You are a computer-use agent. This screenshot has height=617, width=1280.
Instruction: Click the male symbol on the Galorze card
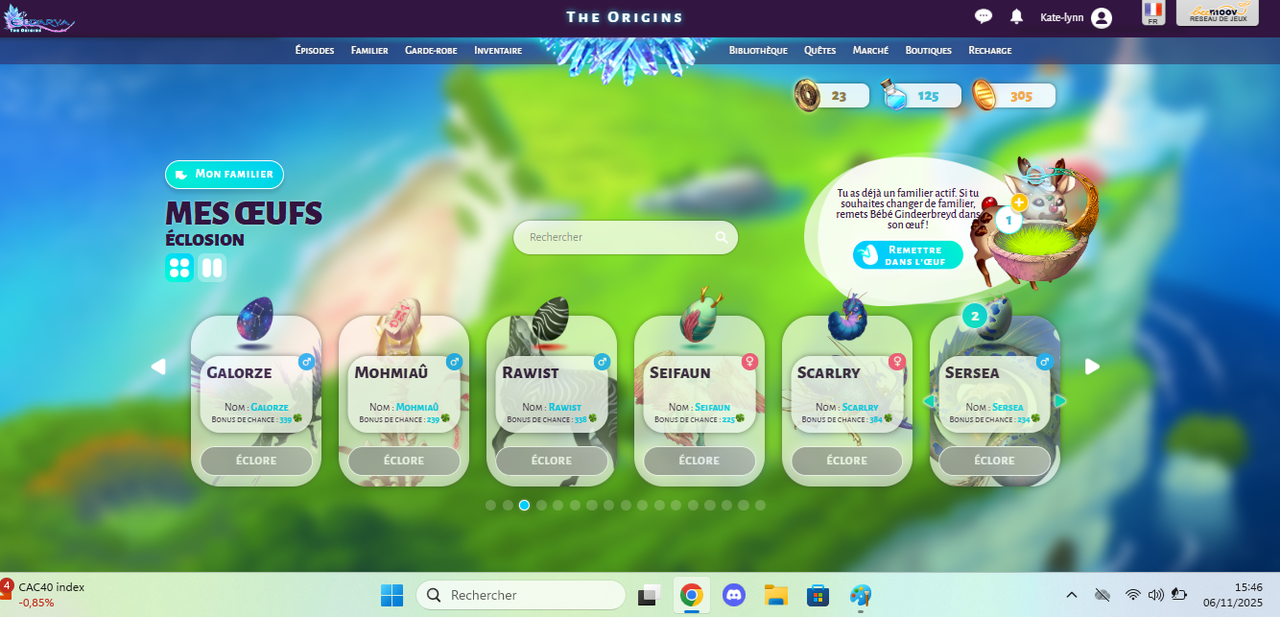(307, 361)
